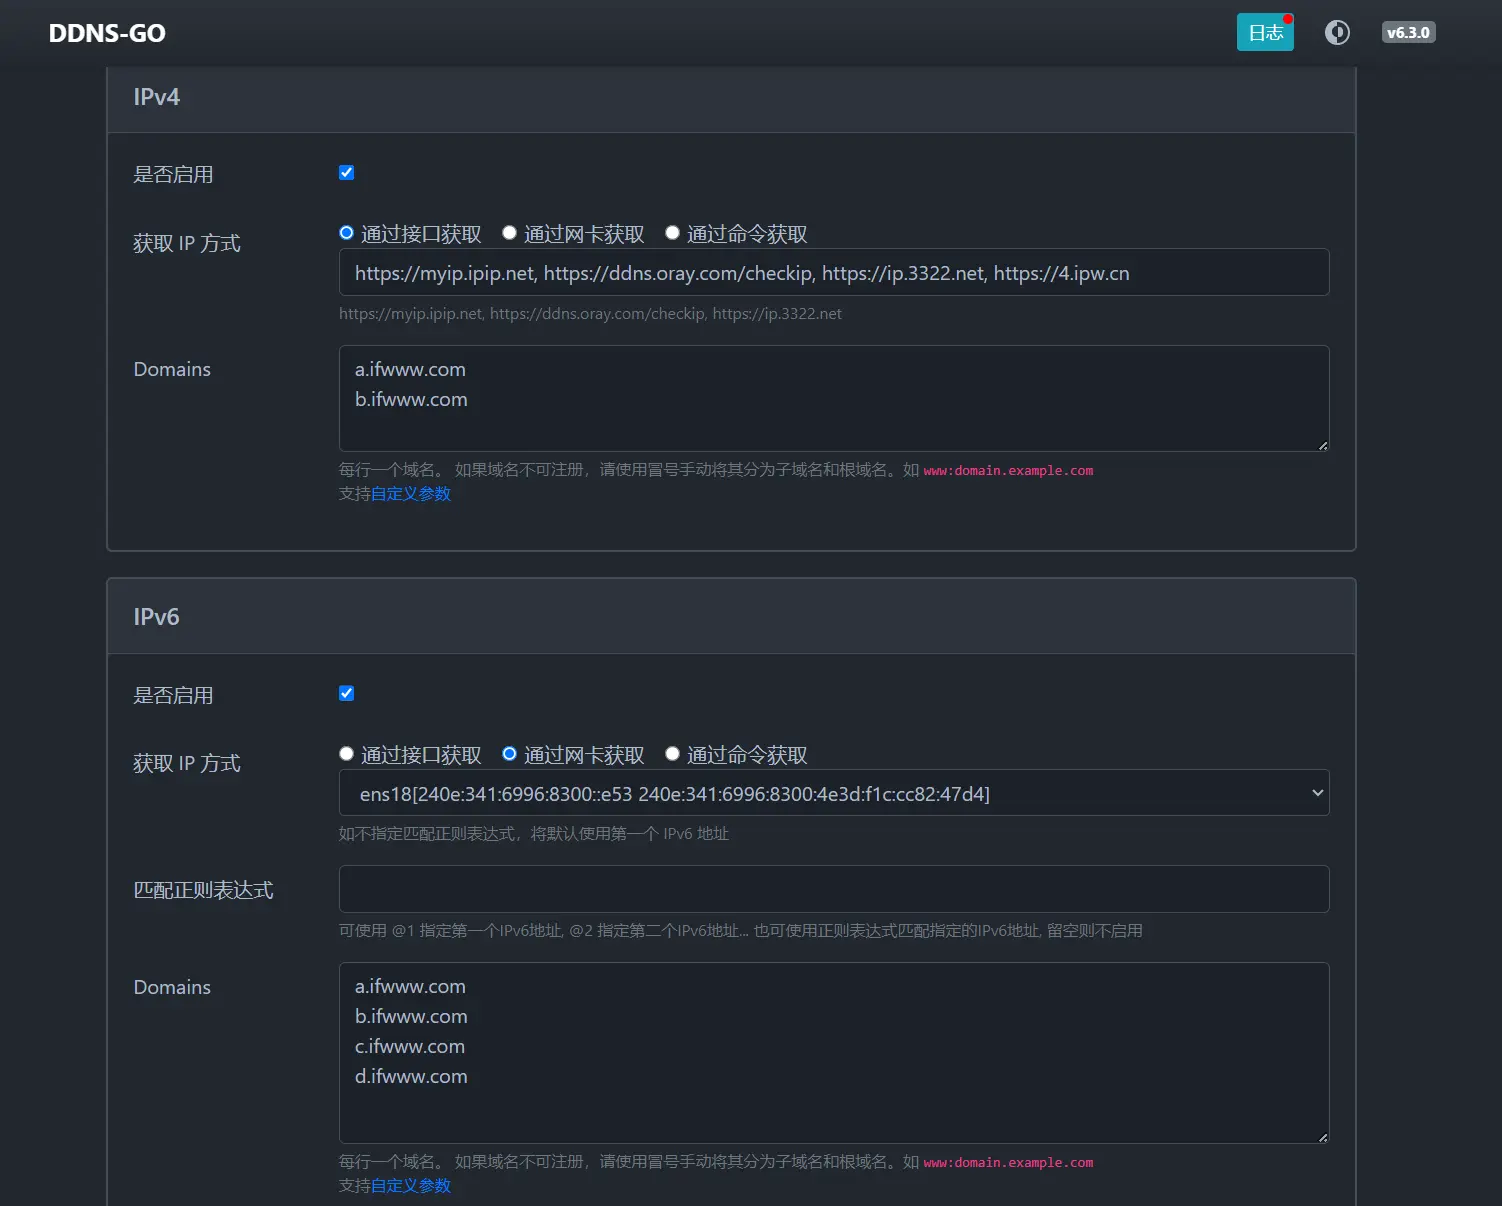The width and height of the screenshot is (1502, 1206).
Task: Click the v6.3.0 version badge
Action: (1408, 33)
